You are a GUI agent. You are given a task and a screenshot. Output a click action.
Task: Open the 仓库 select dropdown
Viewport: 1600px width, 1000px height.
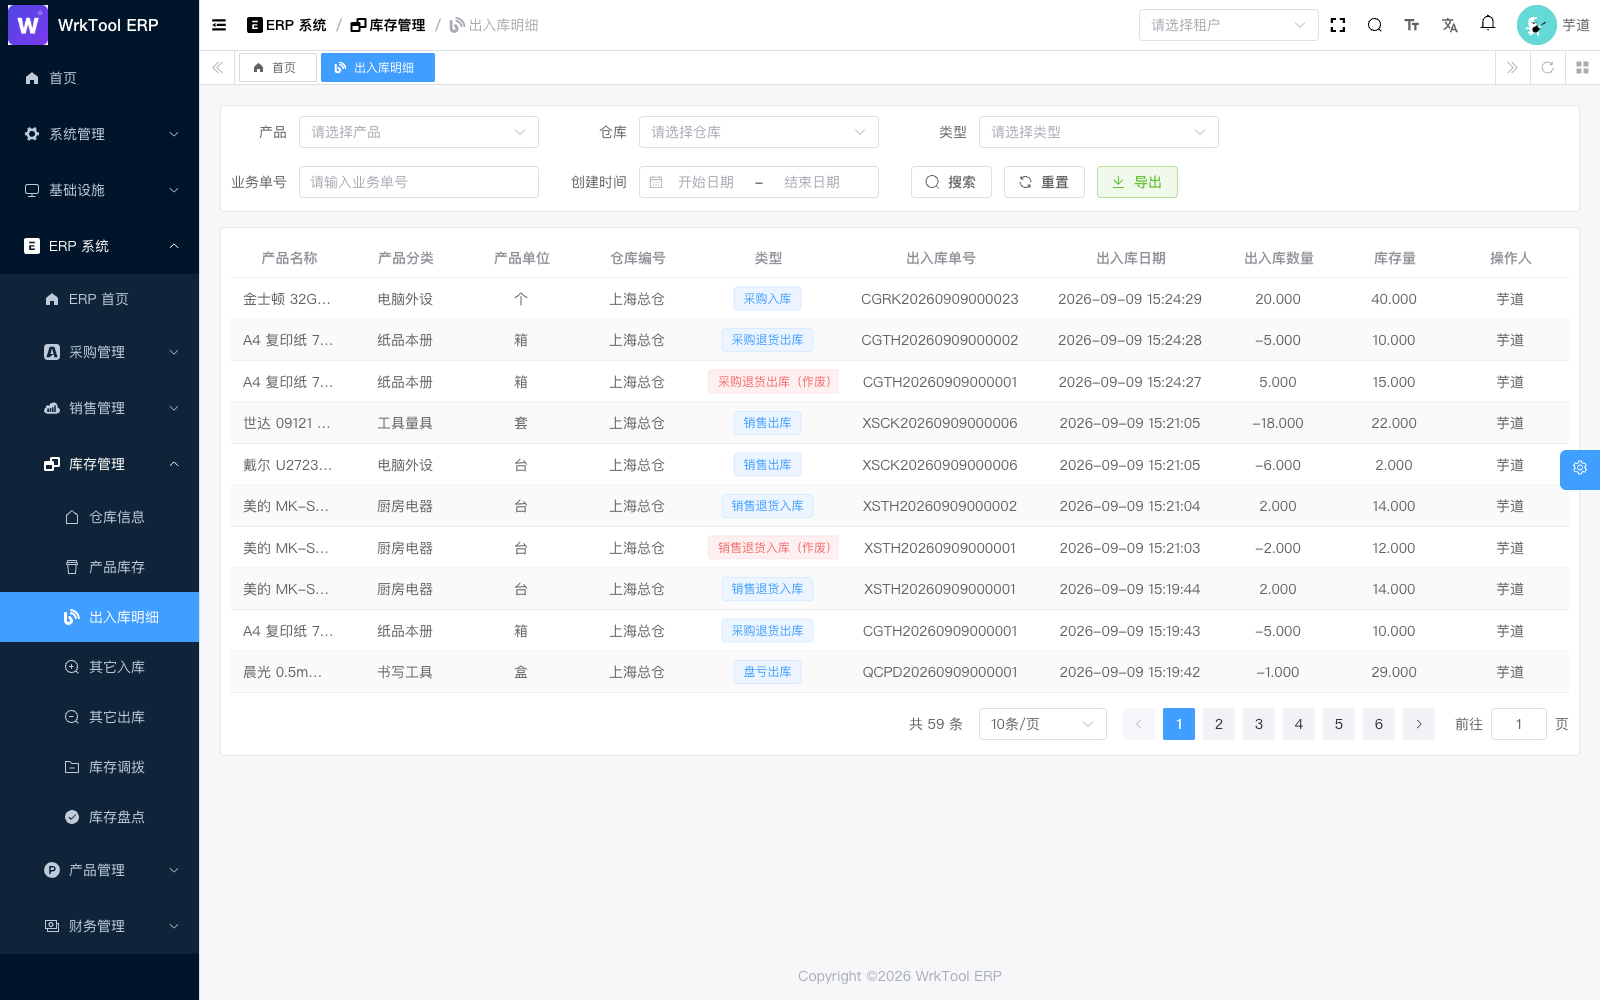coord(759,132)
